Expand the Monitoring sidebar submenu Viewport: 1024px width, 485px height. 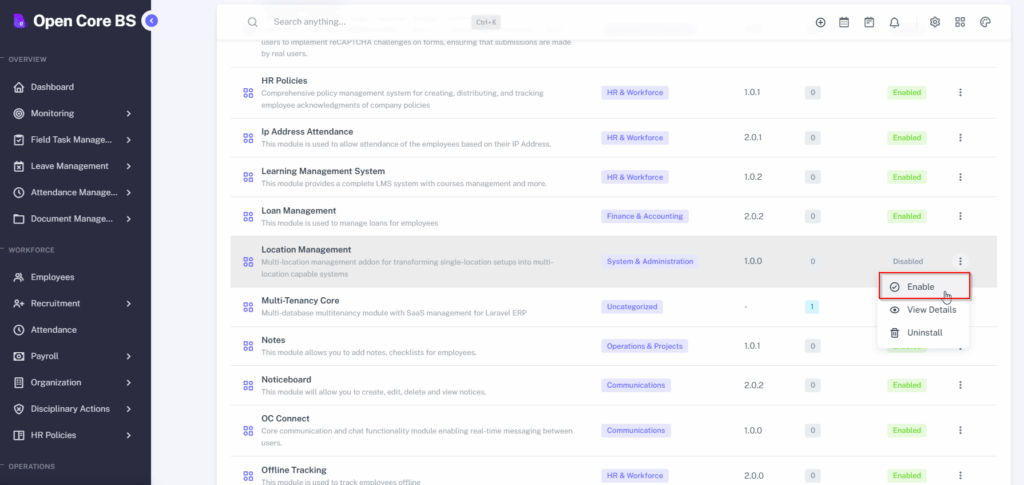(x=129, y=113)
